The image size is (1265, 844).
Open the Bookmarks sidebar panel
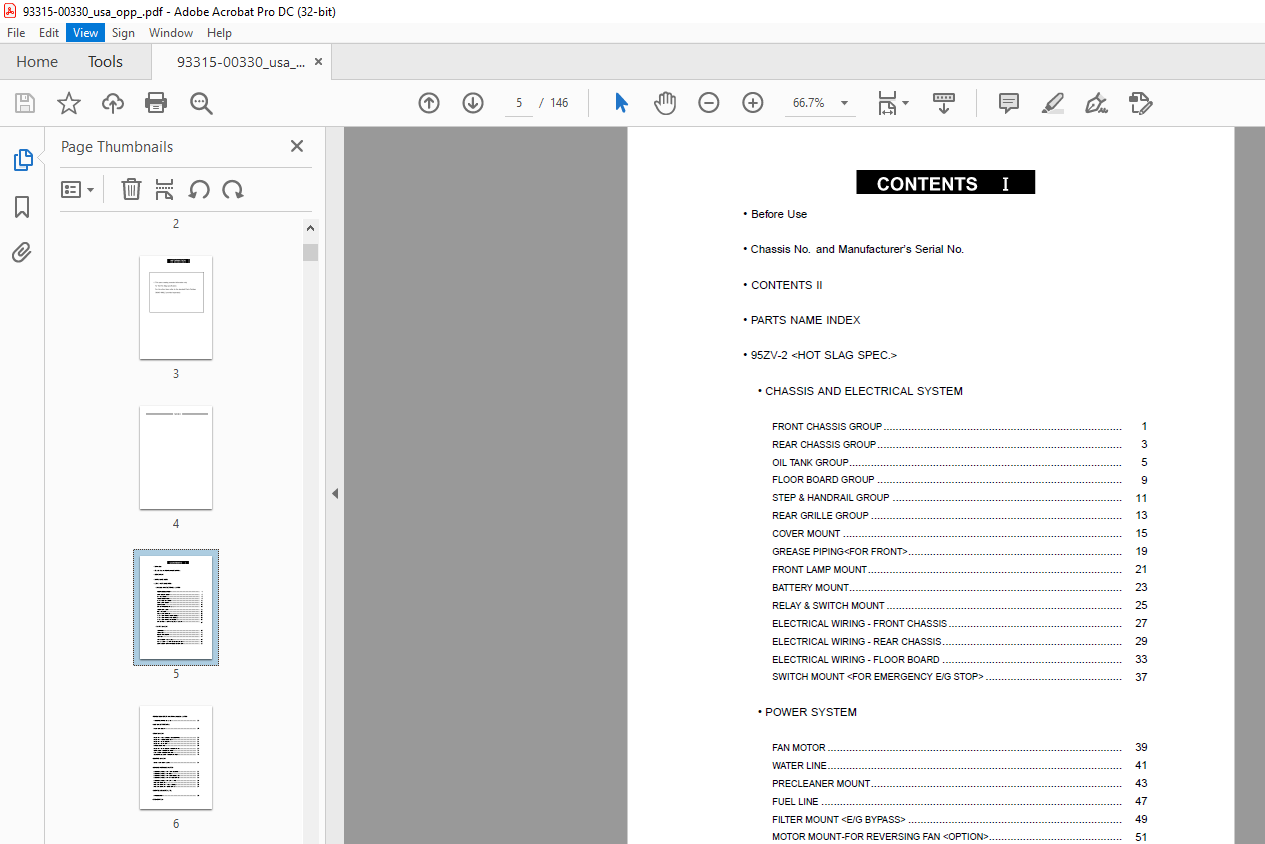(x=22, y=207)
